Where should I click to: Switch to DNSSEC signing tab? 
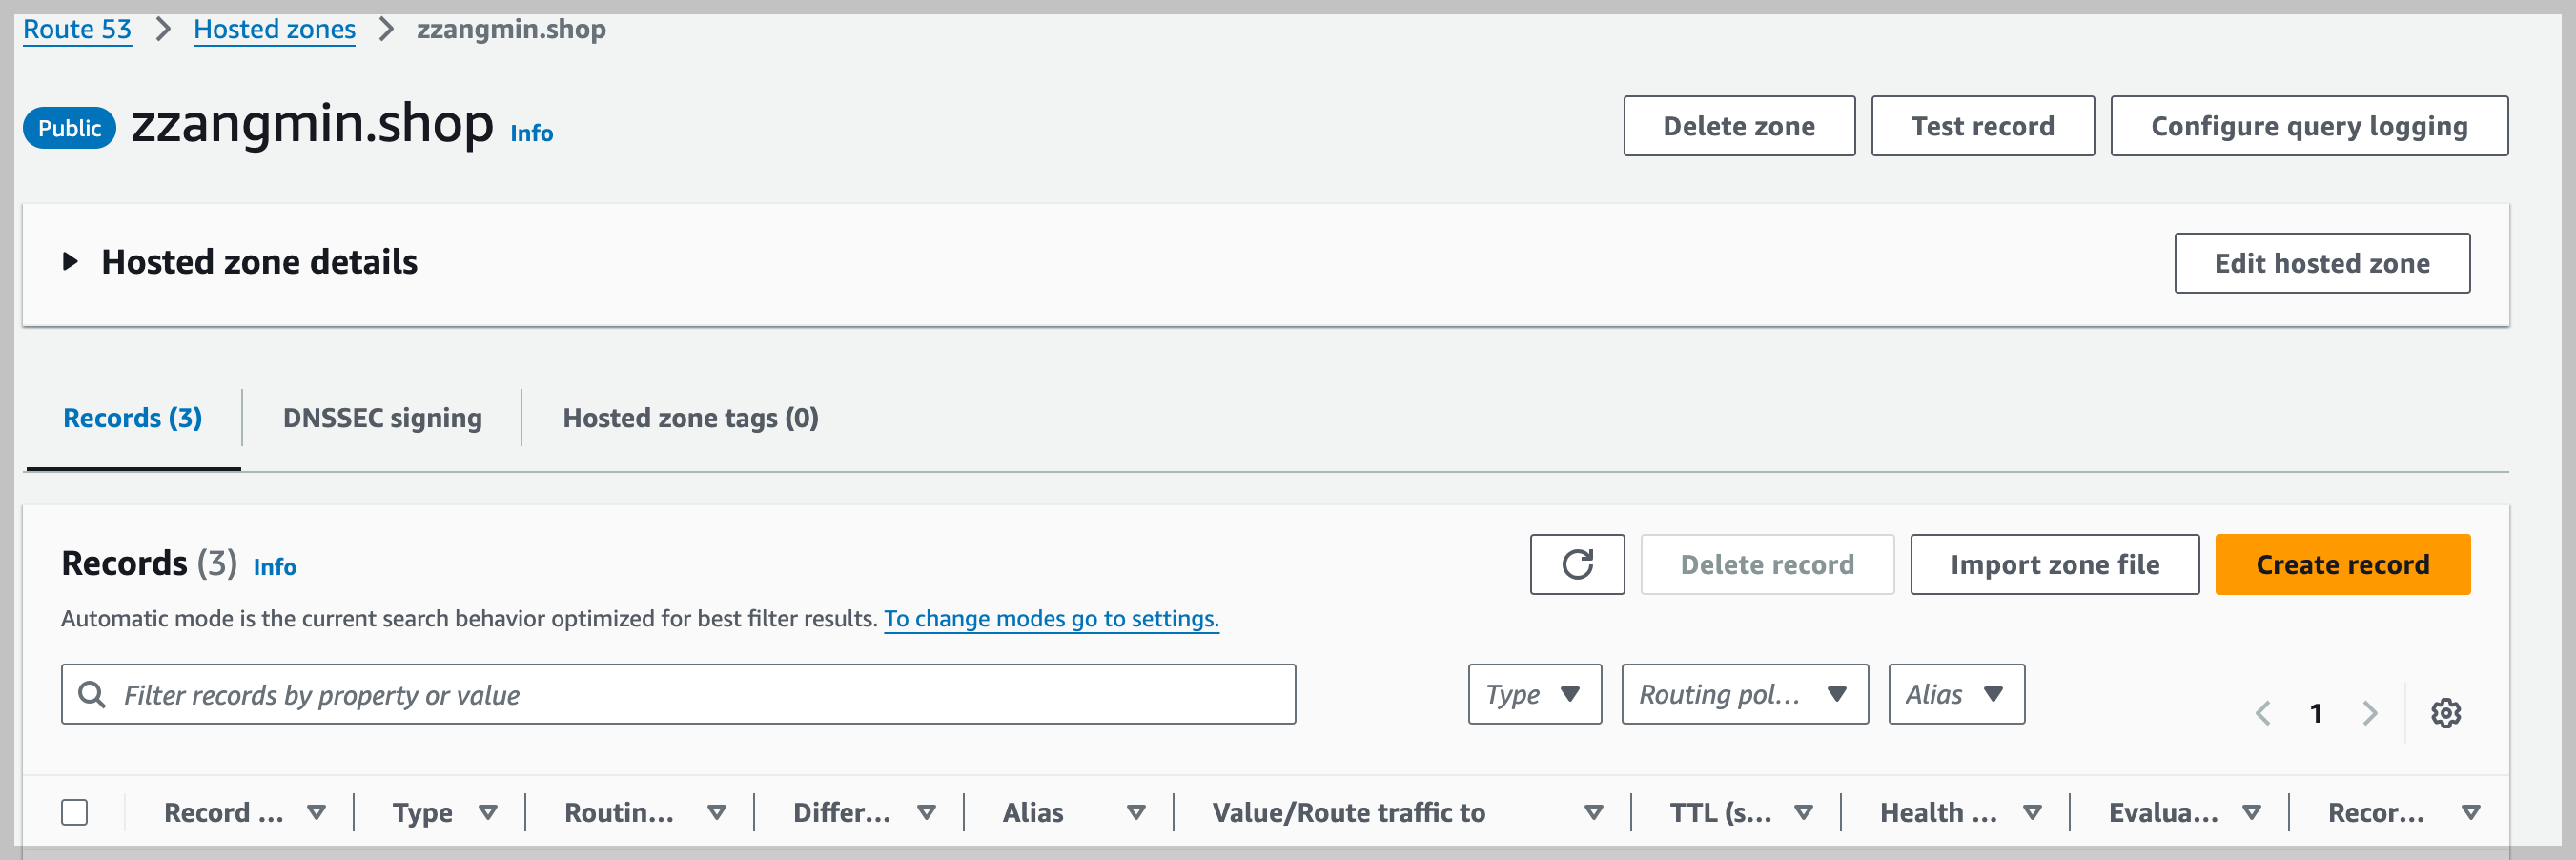[382, 418]
